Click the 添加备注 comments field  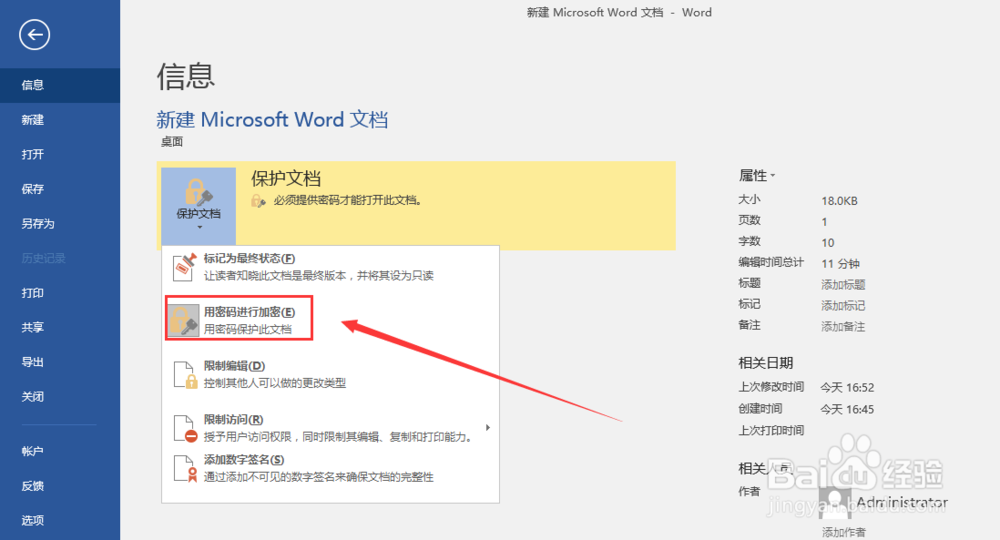tap(843, 326)
